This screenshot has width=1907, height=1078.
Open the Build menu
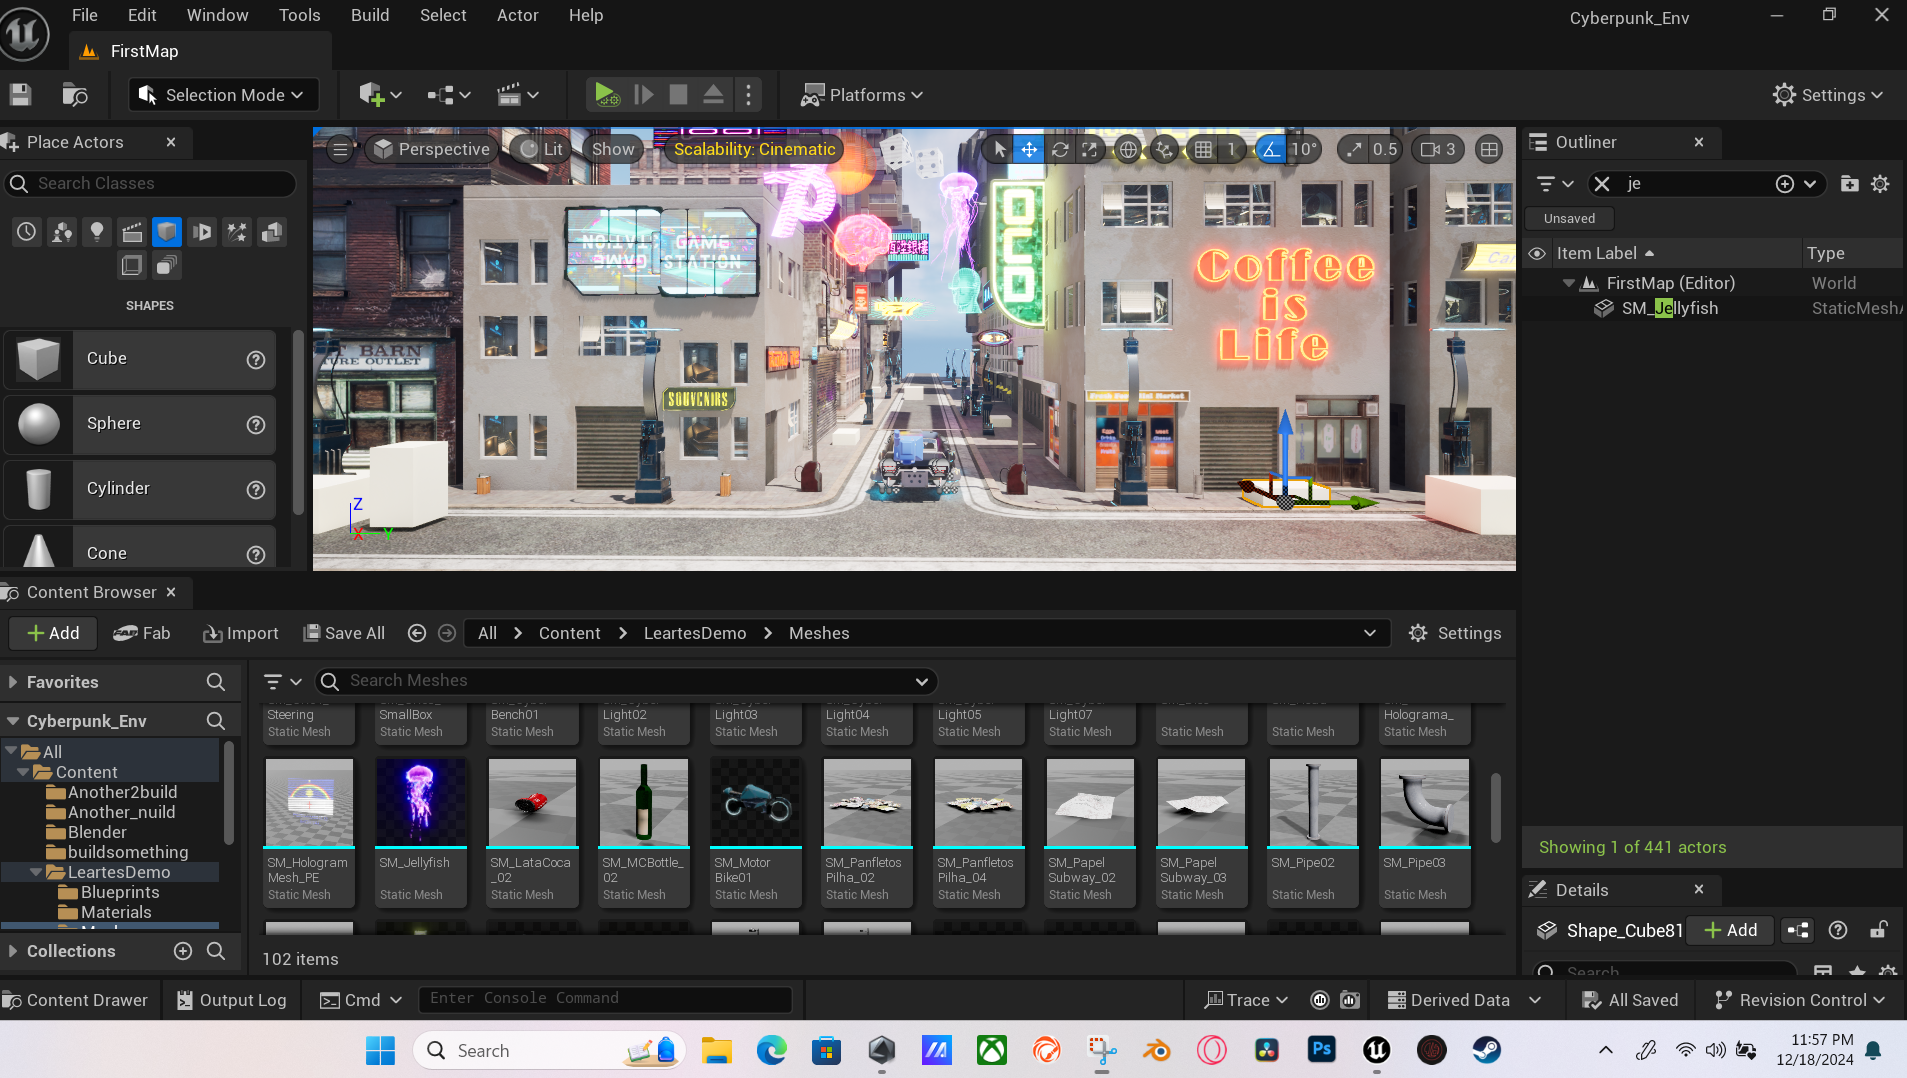pyautogui.click(x=370, y=15)
